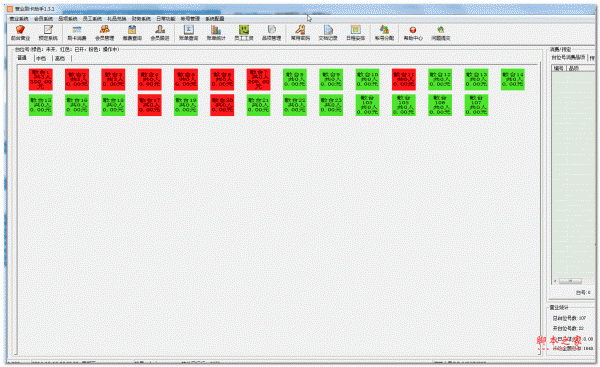Viewport: 600px width, 367px height.
Task: Click the calendar icon right of 会员管理
Action: point(132,33)
